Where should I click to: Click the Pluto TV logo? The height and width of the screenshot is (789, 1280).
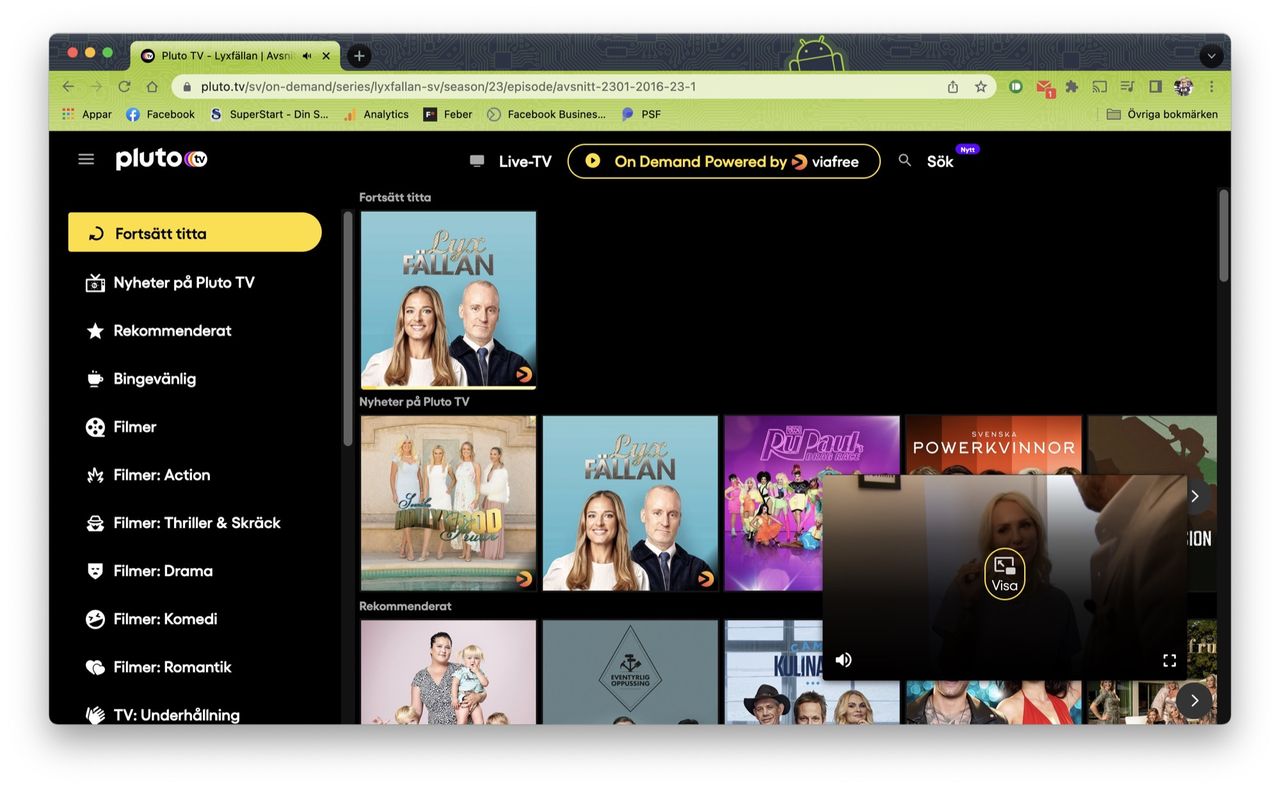(161, 159)
